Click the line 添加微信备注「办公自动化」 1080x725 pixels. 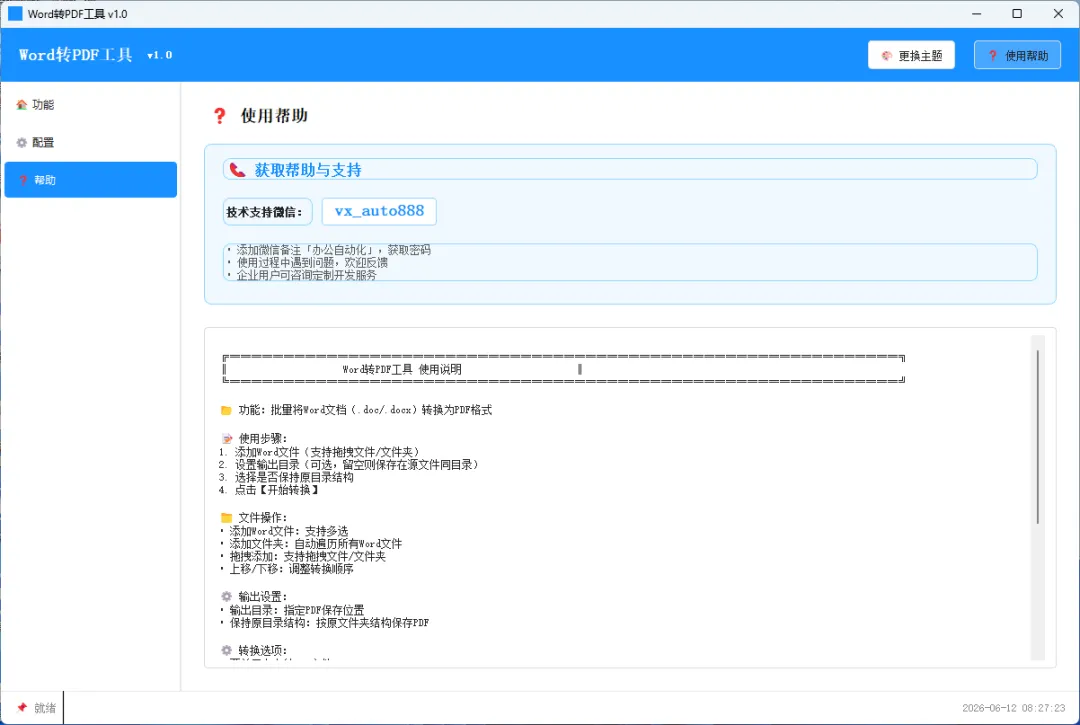tap(333, 250)
